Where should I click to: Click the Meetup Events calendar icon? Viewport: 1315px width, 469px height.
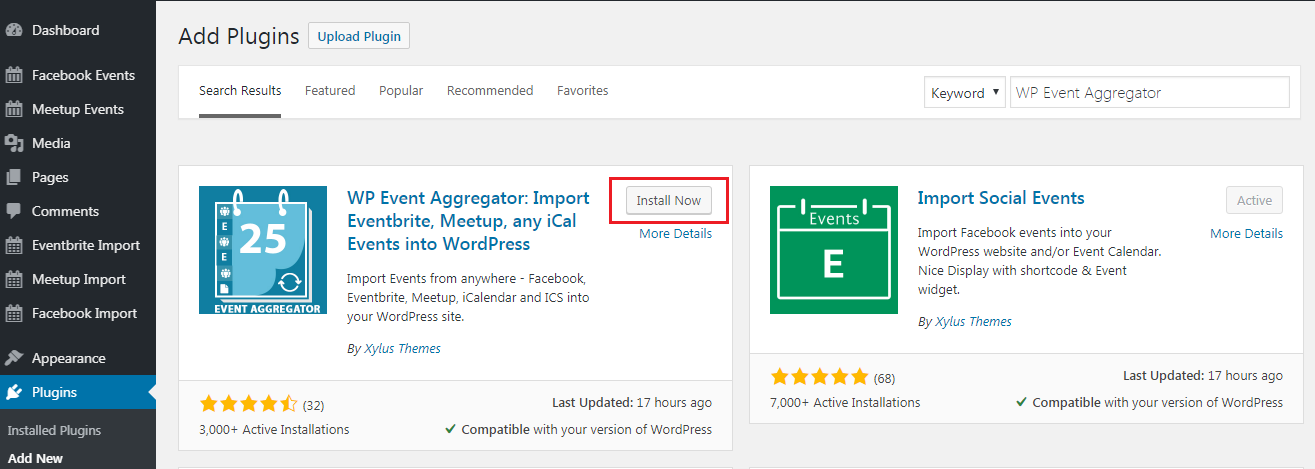point(14,109)
